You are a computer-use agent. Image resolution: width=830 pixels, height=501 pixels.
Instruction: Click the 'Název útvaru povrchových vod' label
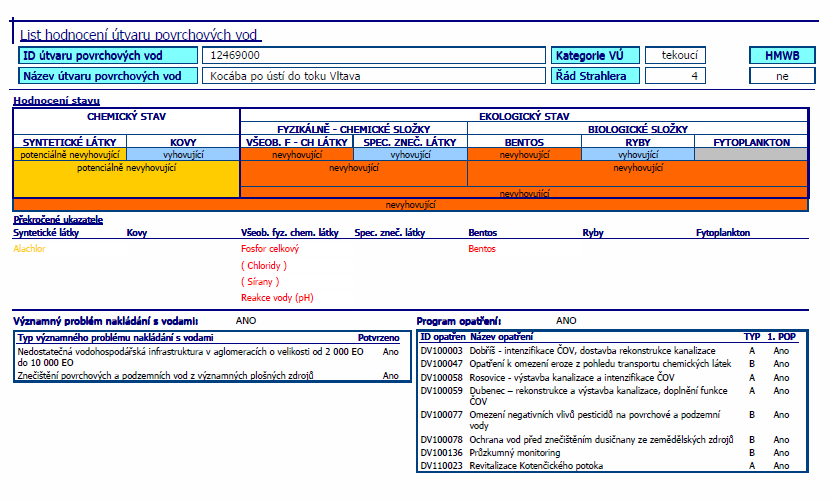[108, 76]
